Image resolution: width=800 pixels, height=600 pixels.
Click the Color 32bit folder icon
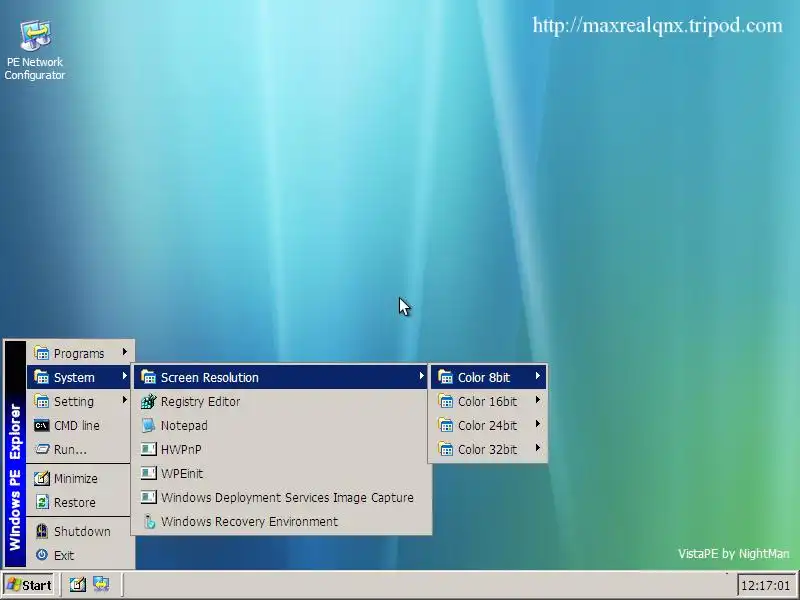[445, 449]
